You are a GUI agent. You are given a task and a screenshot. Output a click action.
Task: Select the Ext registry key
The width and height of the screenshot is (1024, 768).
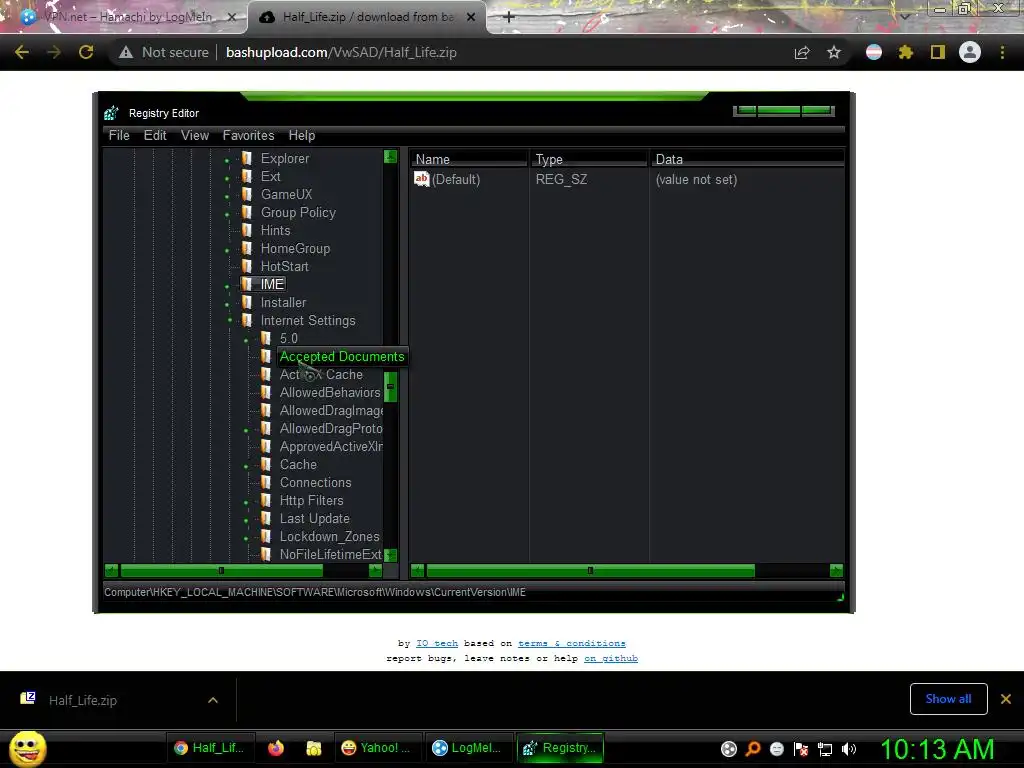coord(270,176)
